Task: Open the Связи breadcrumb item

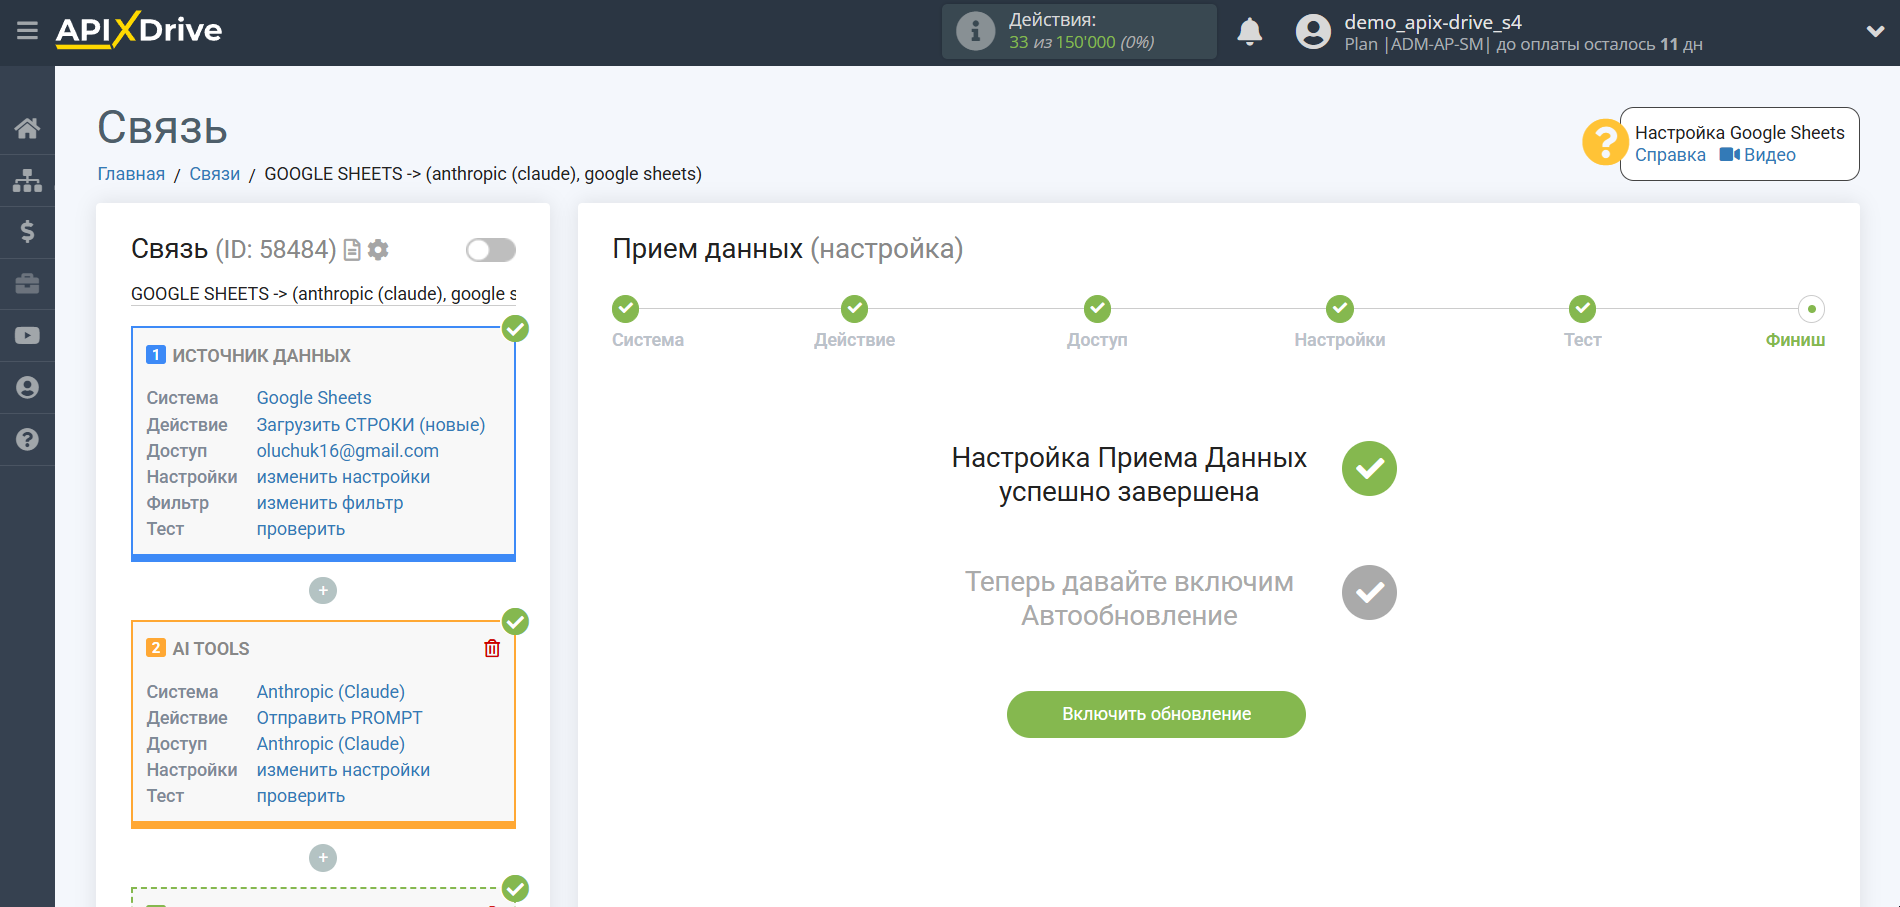Action: pyautogui.click(x=214, y=173)
